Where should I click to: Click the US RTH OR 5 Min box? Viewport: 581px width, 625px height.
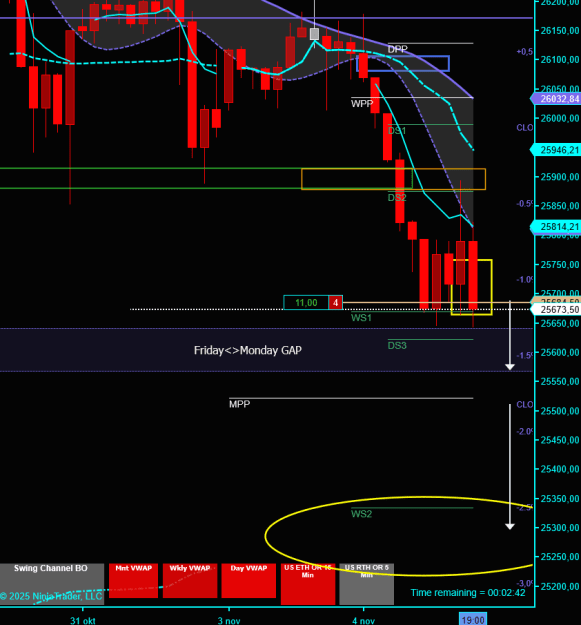(367, 584)
